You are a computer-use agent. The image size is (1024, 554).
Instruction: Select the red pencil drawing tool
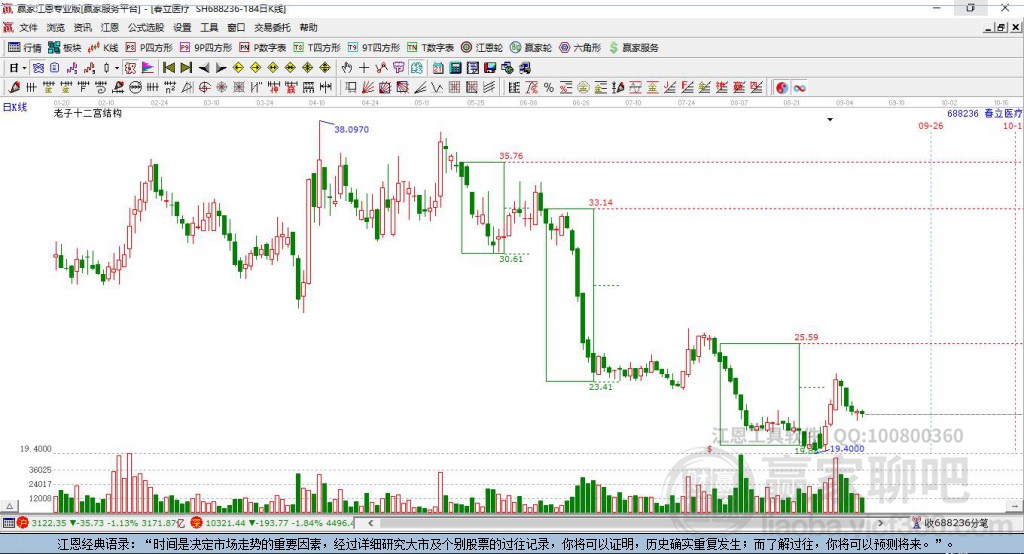[14, 88]
